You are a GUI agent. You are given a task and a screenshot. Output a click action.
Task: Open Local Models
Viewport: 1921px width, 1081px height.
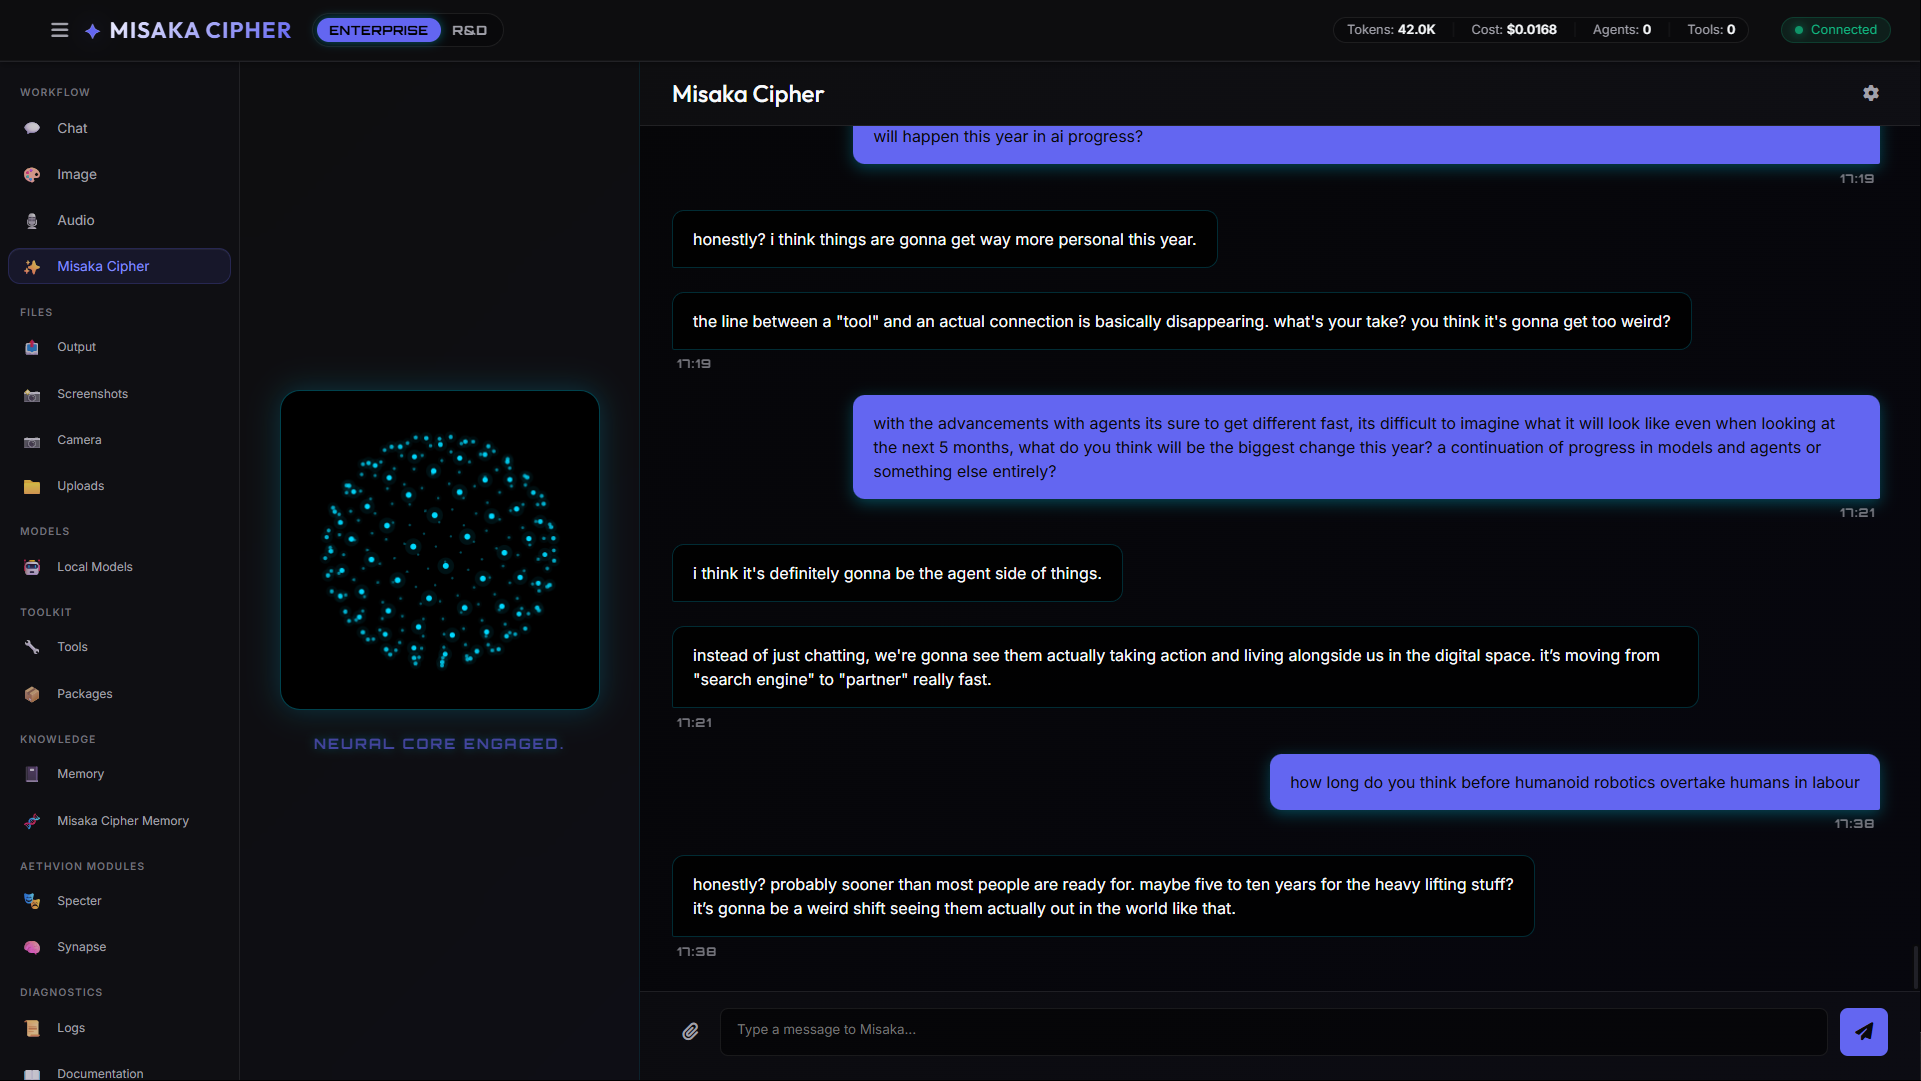coord(94,566)
